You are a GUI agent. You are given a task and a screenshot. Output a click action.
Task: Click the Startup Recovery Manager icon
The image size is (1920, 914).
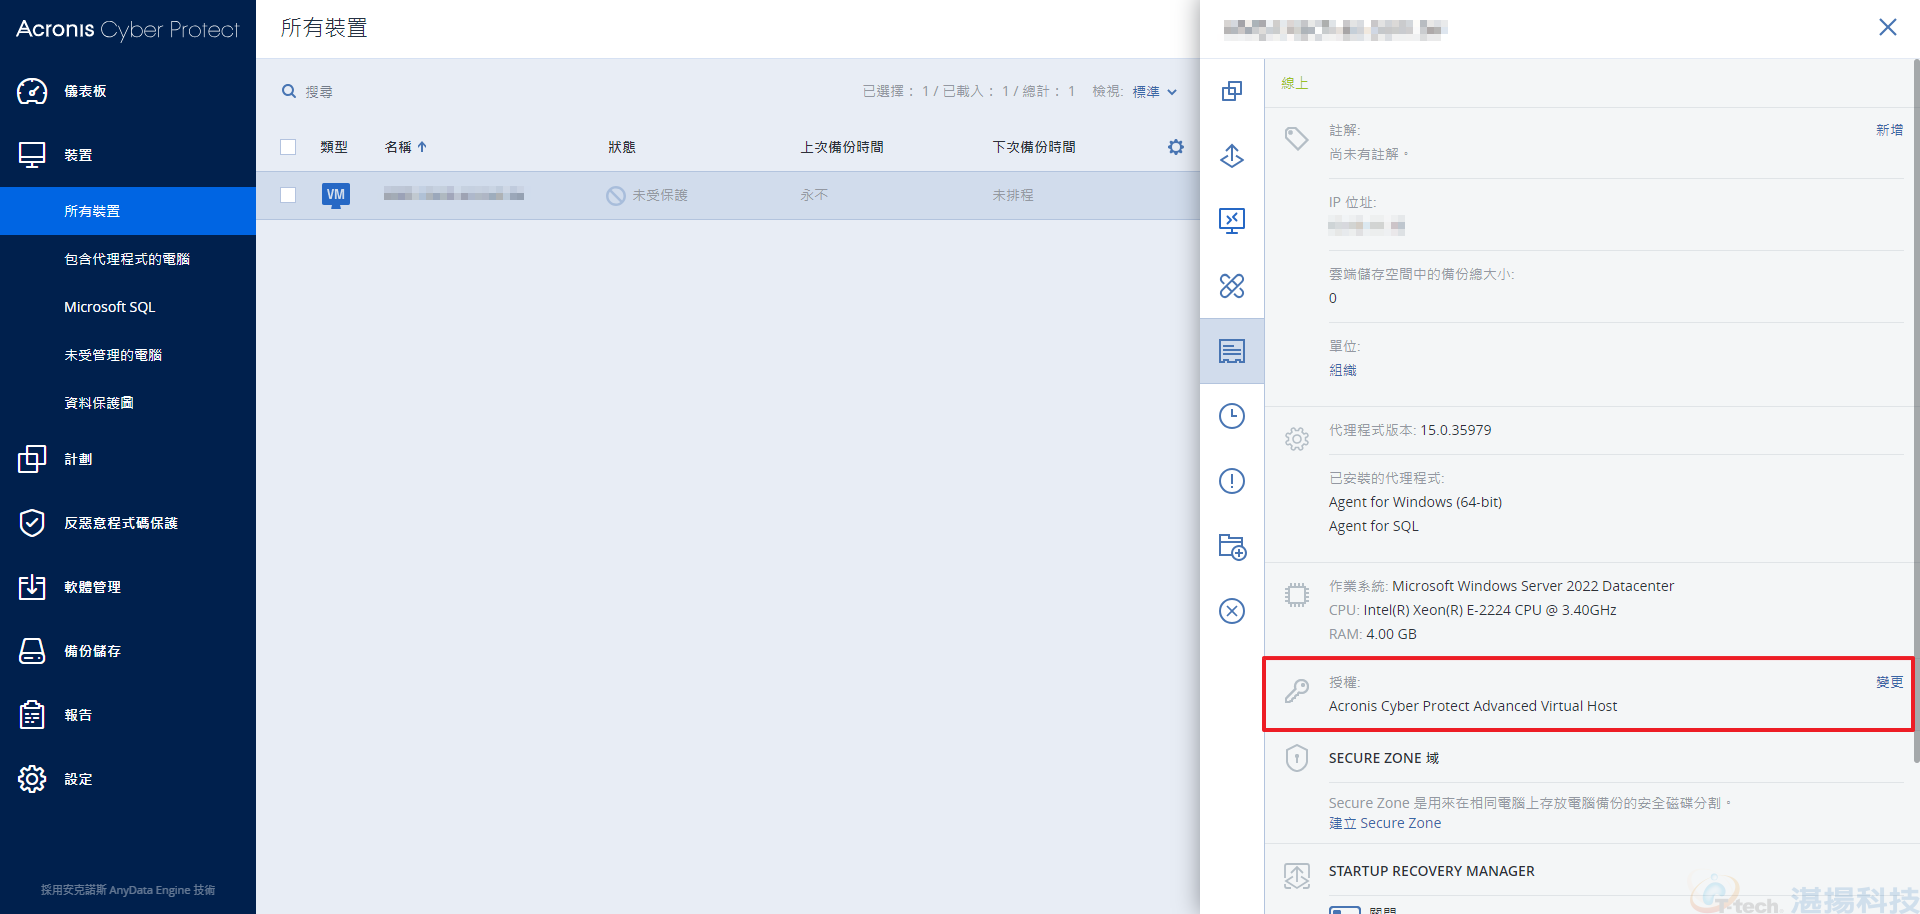pyautogui.click(x=1297, y=876)
